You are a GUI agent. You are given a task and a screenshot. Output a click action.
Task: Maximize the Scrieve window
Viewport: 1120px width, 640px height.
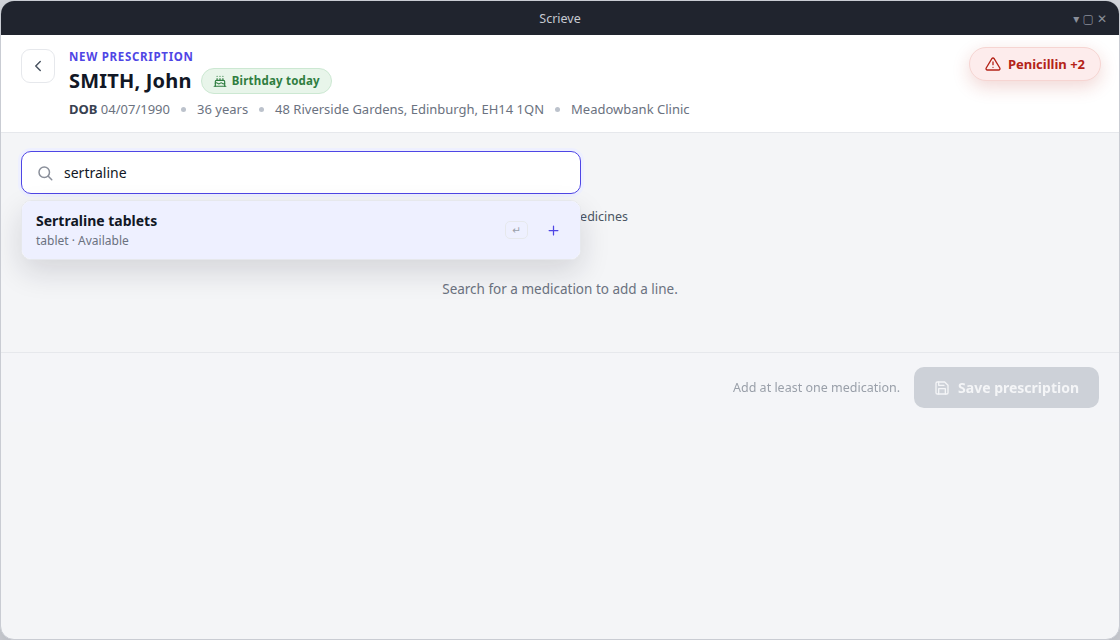point(1089,19)
